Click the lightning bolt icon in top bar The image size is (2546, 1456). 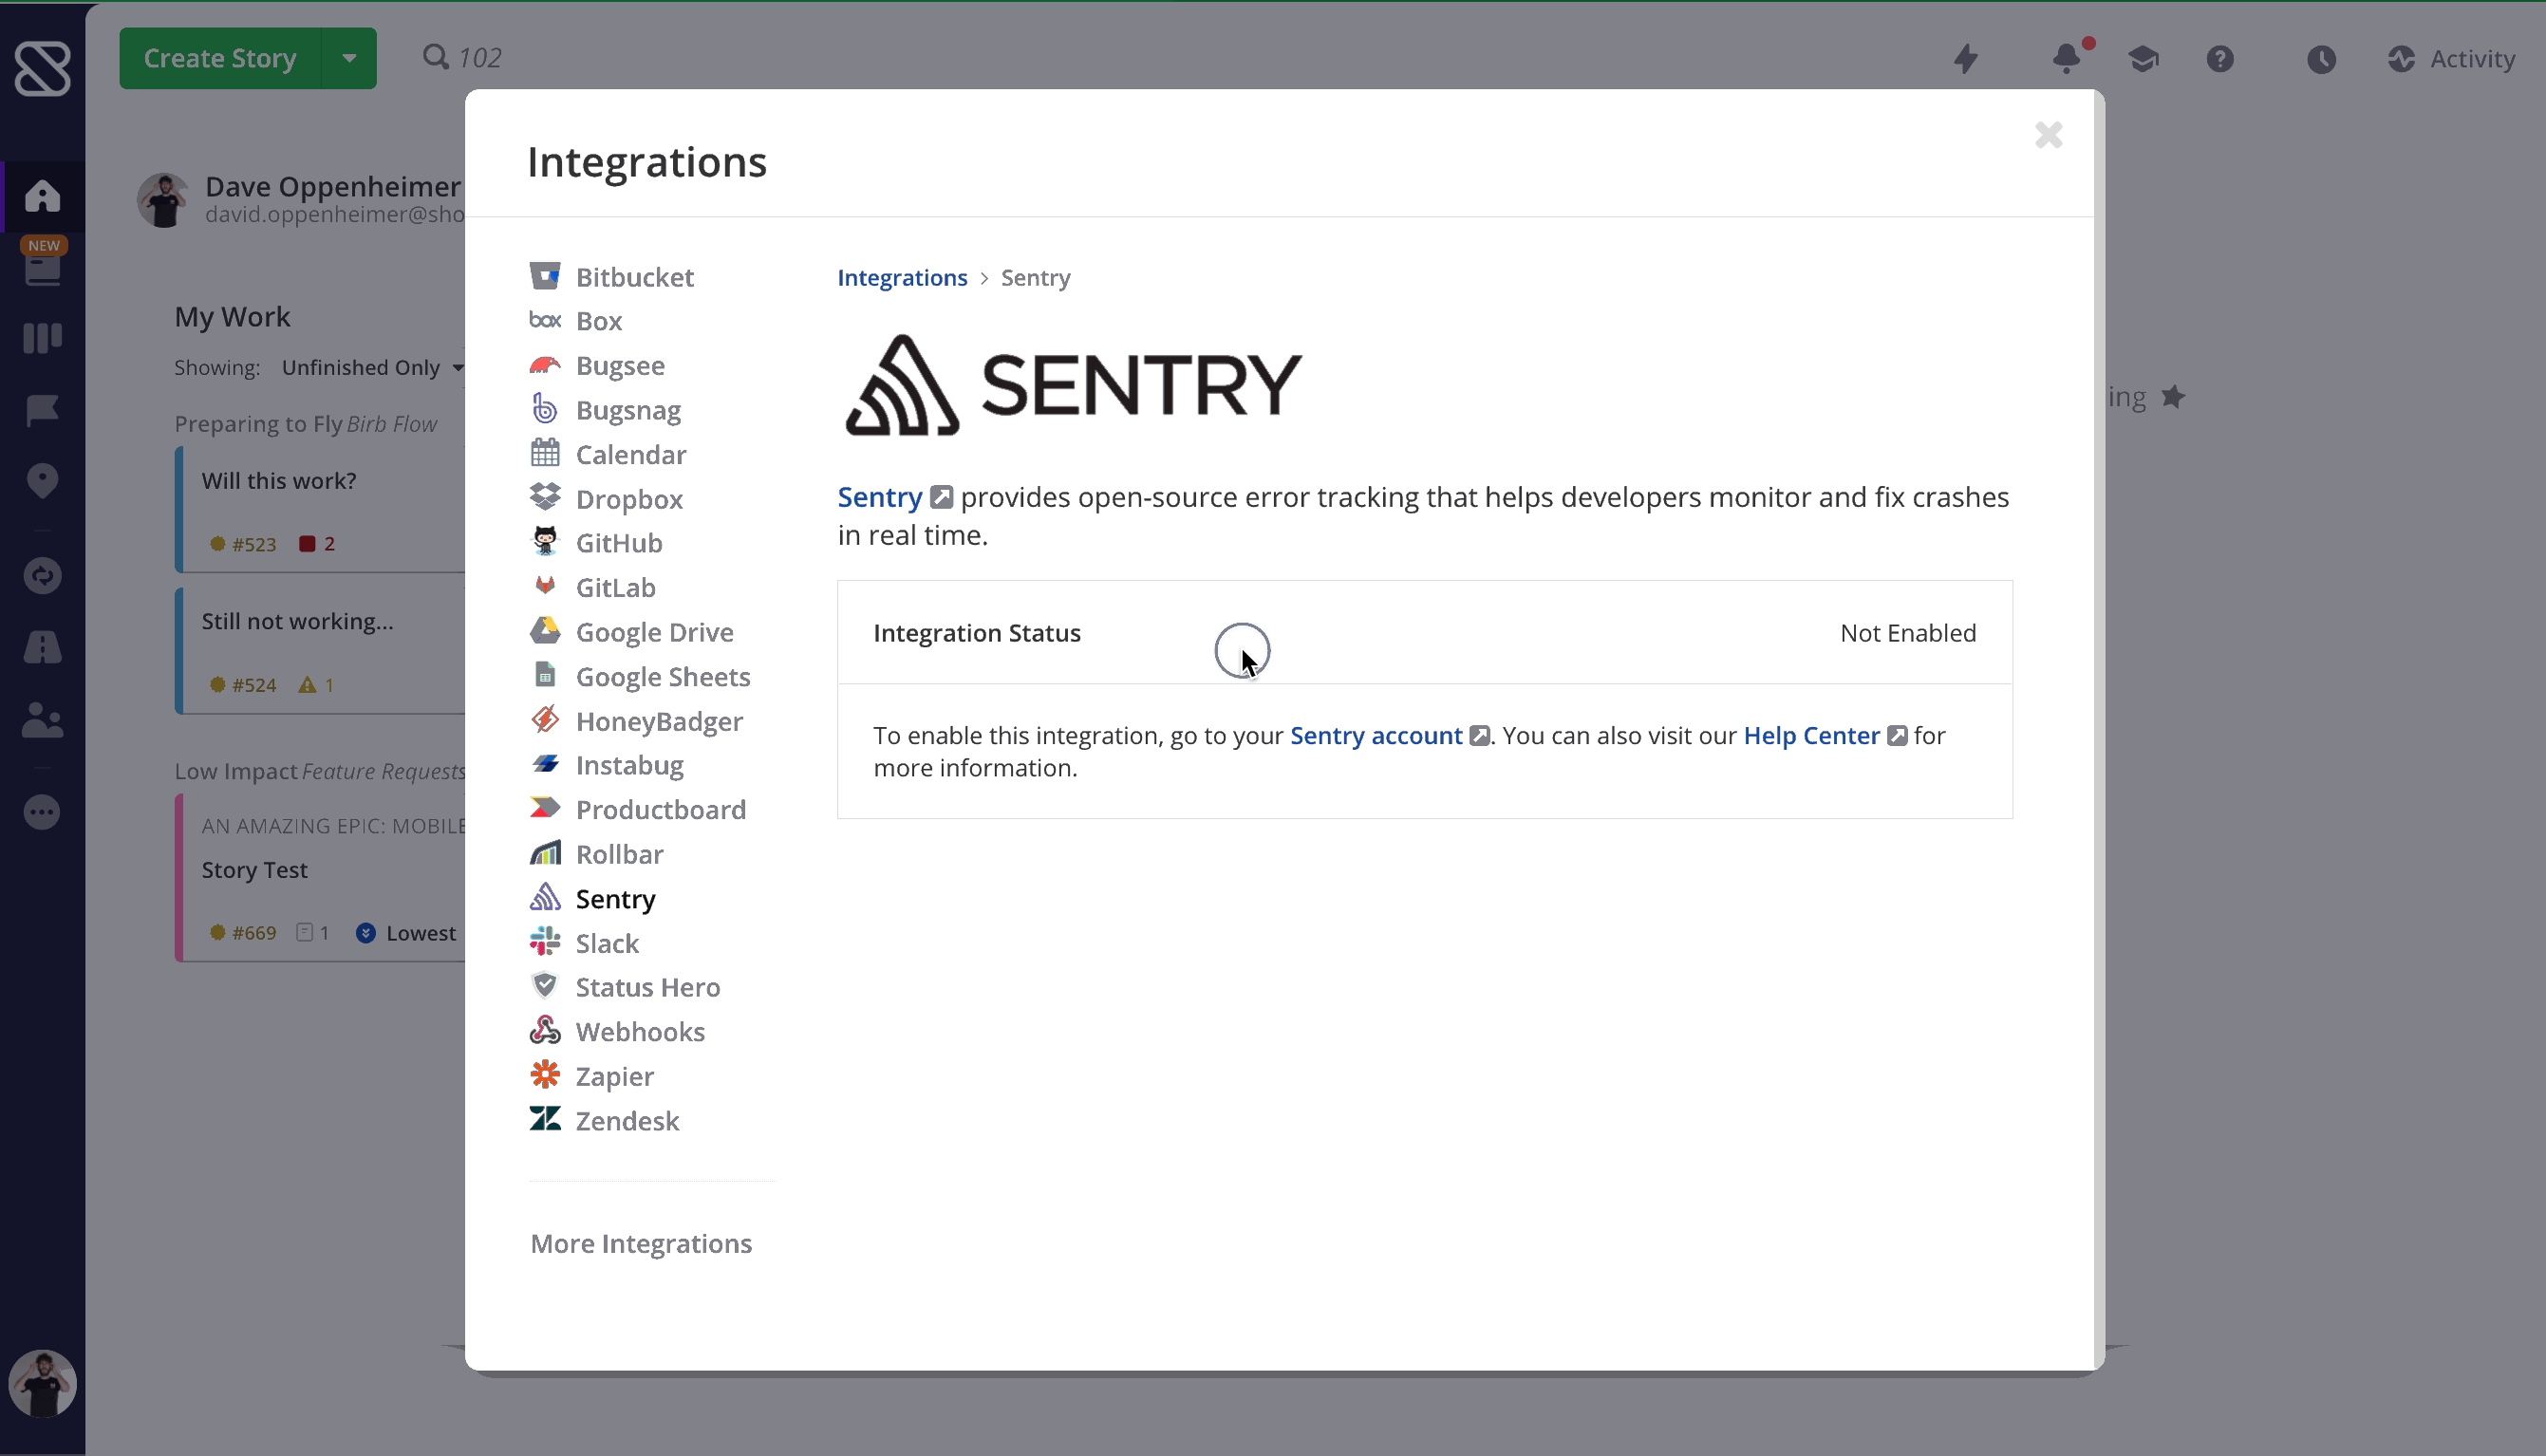(x=1966, y=59)
